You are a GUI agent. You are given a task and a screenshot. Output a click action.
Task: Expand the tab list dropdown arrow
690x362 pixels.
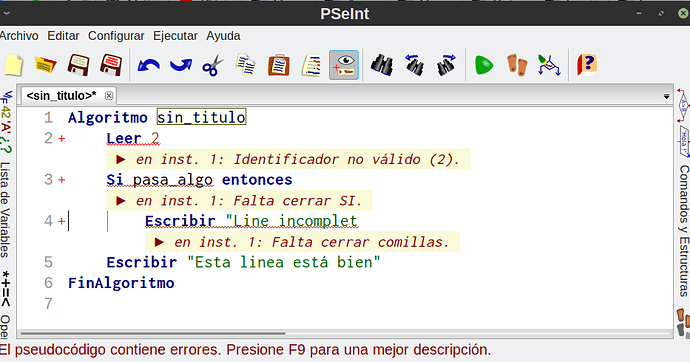(667, 96)
